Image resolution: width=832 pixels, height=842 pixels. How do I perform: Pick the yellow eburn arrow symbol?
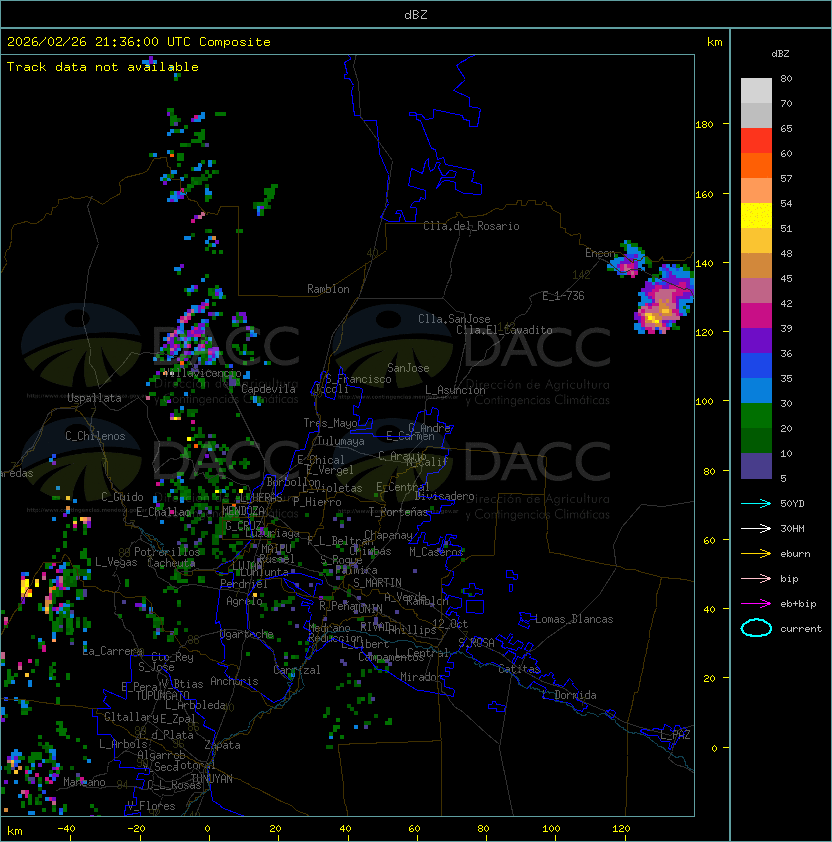point(756,554)
